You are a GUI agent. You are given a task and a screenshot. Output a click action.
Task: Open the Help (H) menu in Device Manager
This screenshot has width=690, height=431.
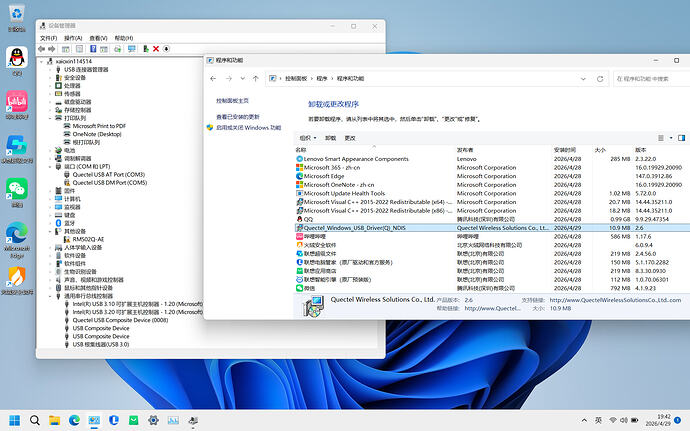[124, 38]
